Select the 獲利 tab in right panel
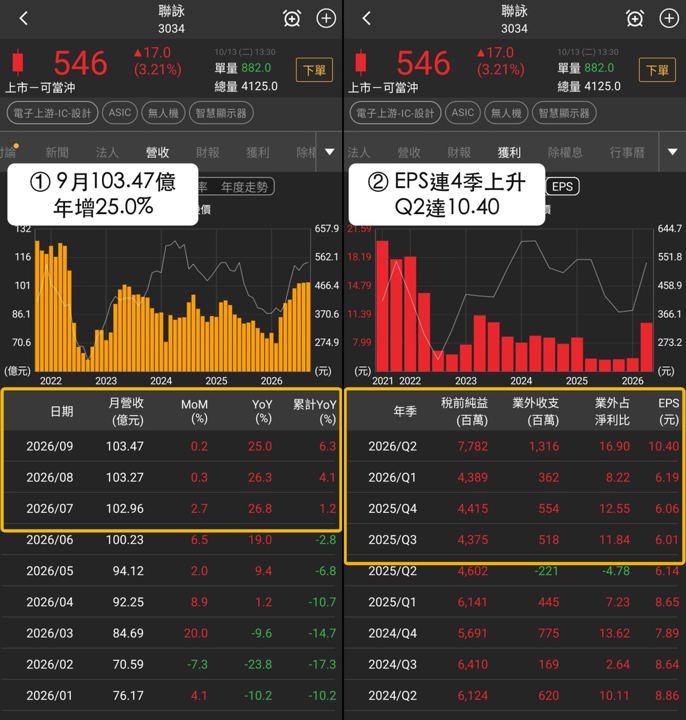The height and width of the screenshot is (720, 686). tap(509, 152)
